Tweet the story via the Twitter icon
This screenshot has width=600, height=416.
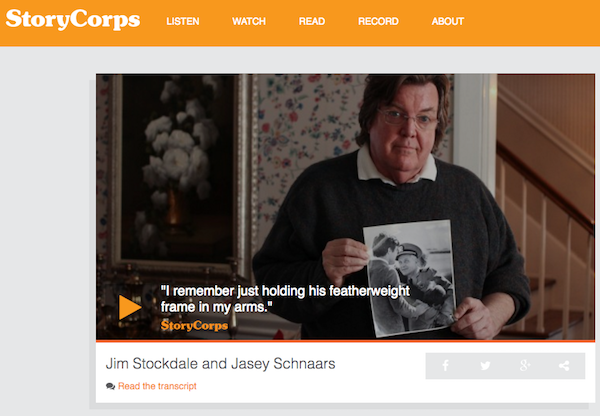[x=485, y=366]
